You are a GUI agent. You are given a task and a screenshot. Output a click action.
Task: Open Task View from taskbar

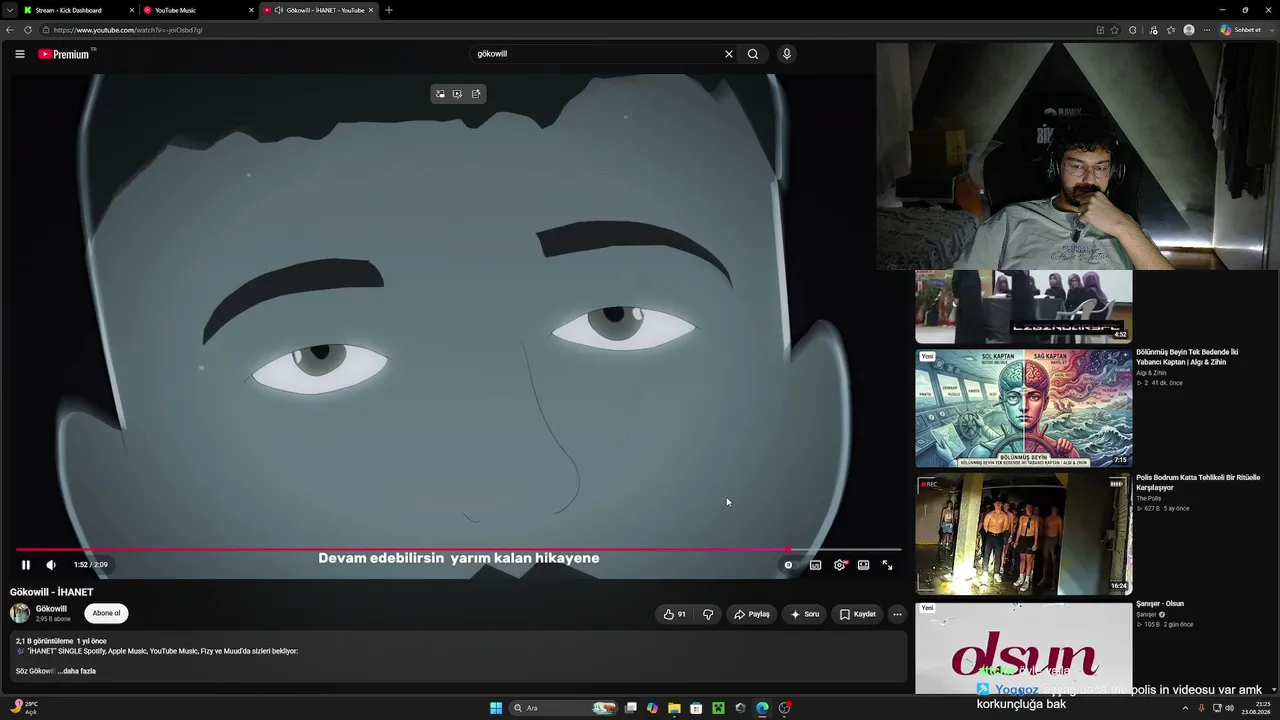pos(630,708)
